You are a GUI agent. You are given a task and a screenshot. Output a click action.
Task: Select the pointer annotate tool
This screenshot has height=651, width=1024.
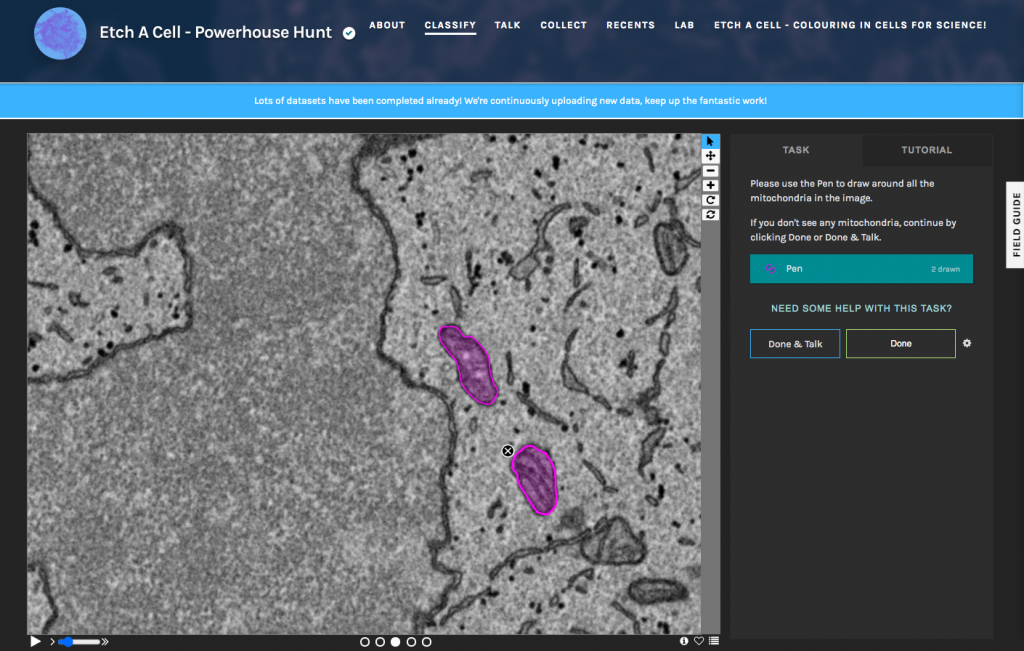[x=710, y=142]
